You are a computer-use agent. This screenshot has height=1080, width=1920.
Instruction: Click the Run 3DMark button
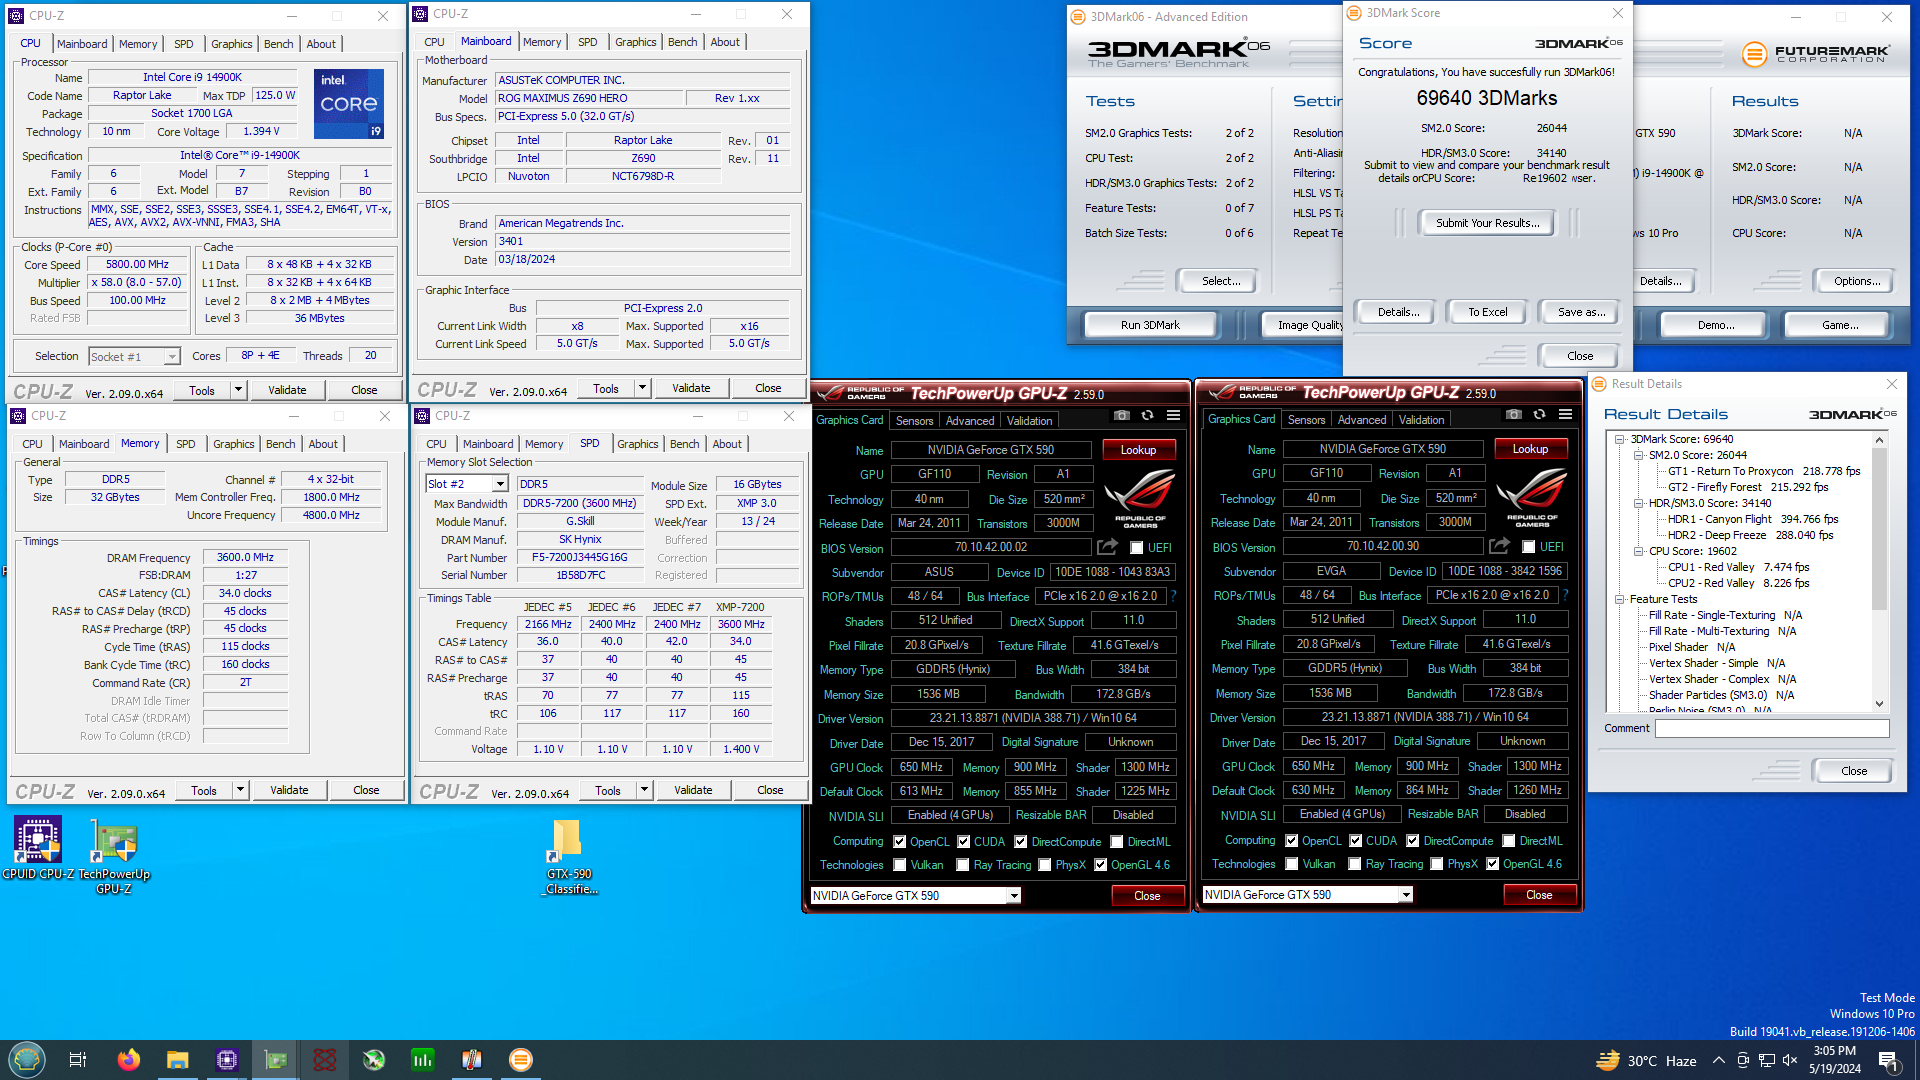tap(1150, 325)
